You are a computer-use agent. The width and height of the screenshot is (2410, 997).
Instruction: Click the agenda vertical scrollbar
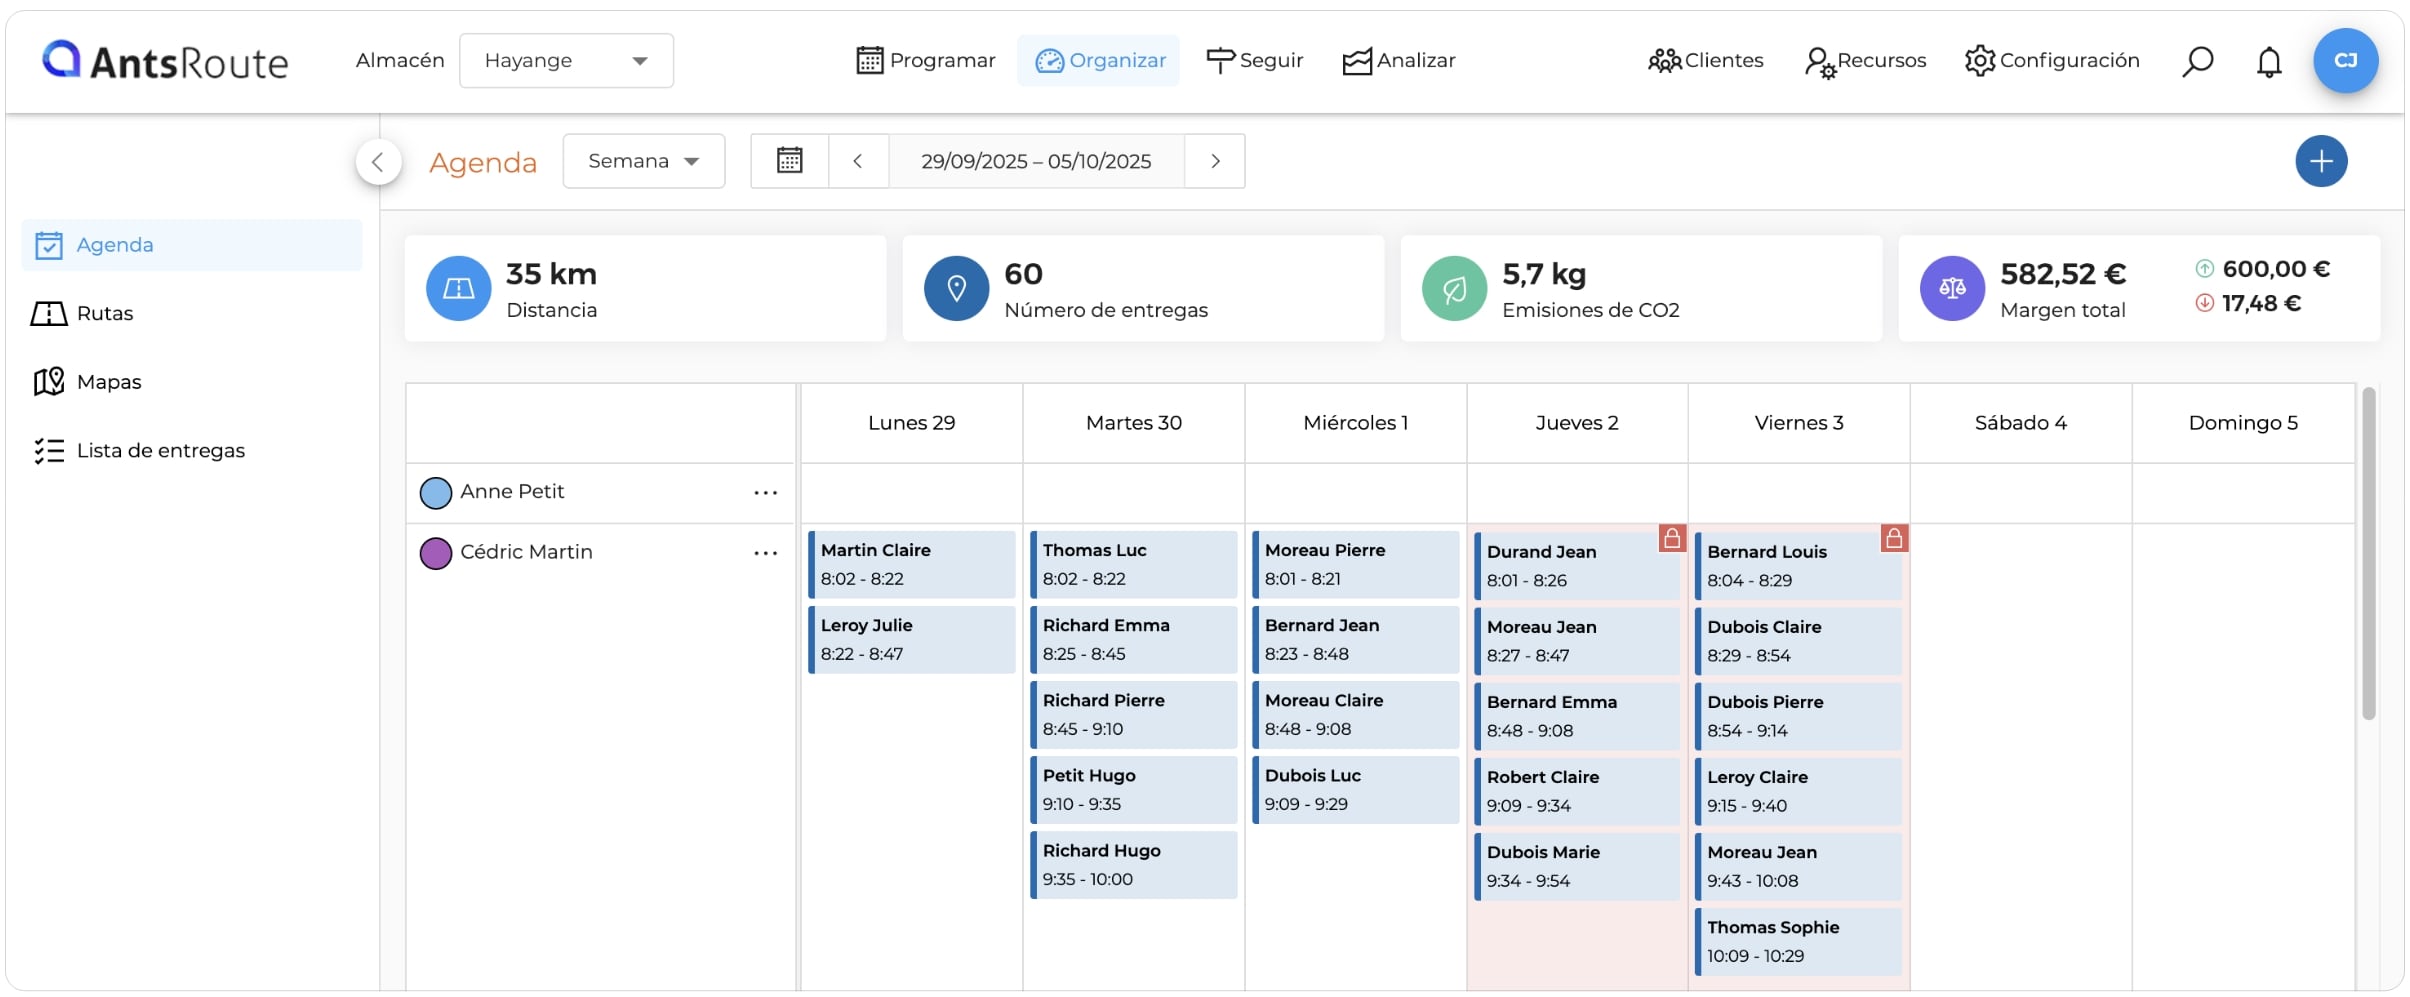pos(2368,554)
